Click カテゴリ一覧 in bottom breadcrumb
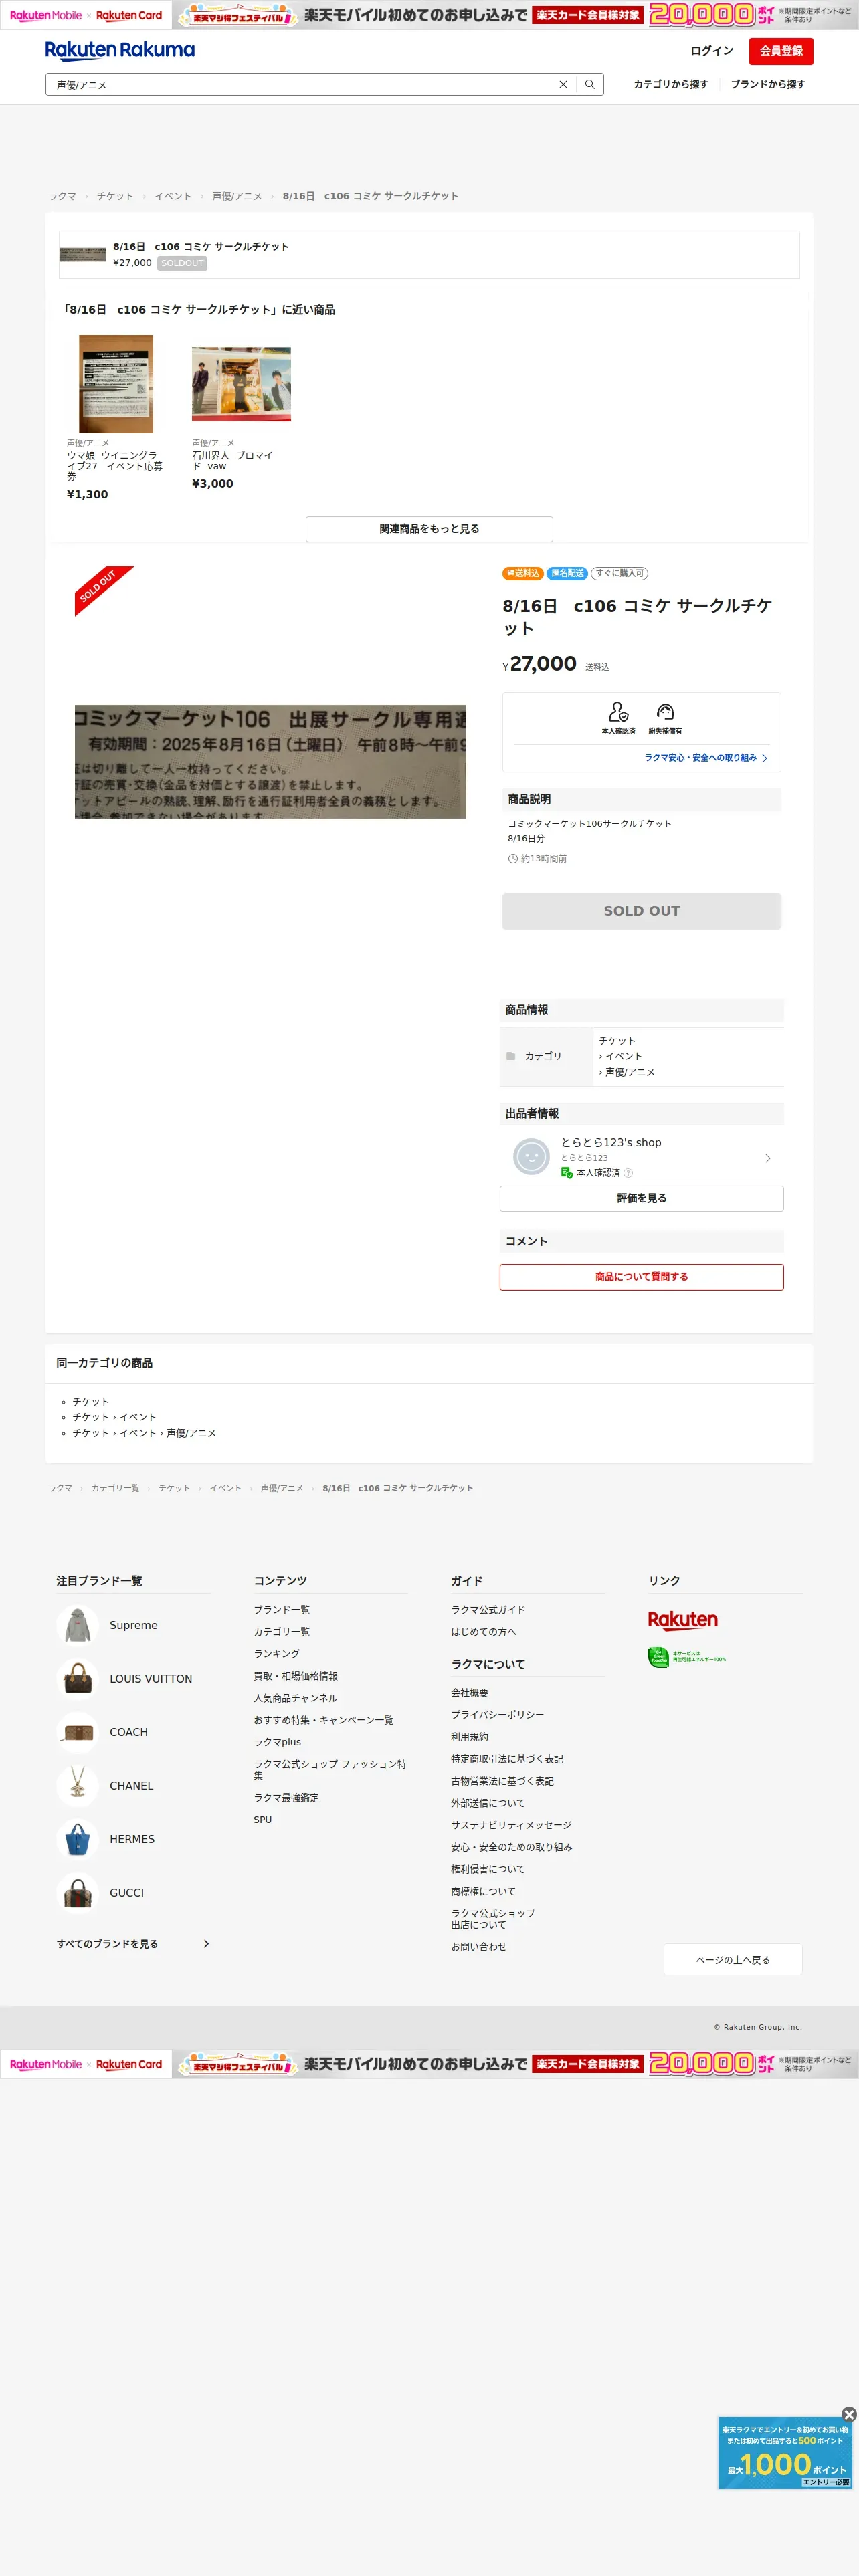Viewport: 859px width, 2576px height. (x=115, y=1488)
